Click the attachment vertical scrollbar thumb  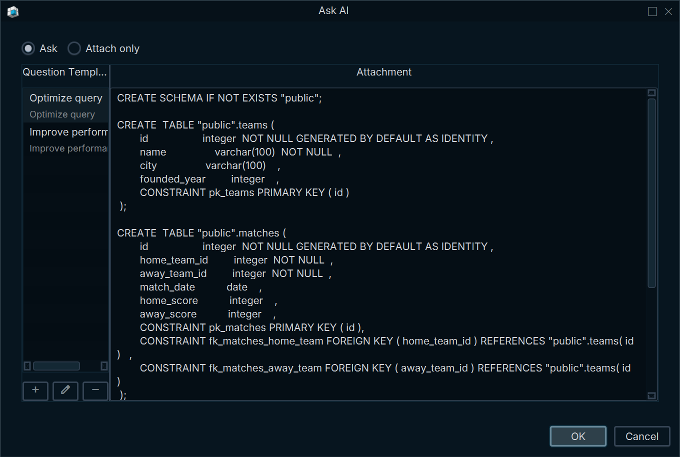coord(651,193)
